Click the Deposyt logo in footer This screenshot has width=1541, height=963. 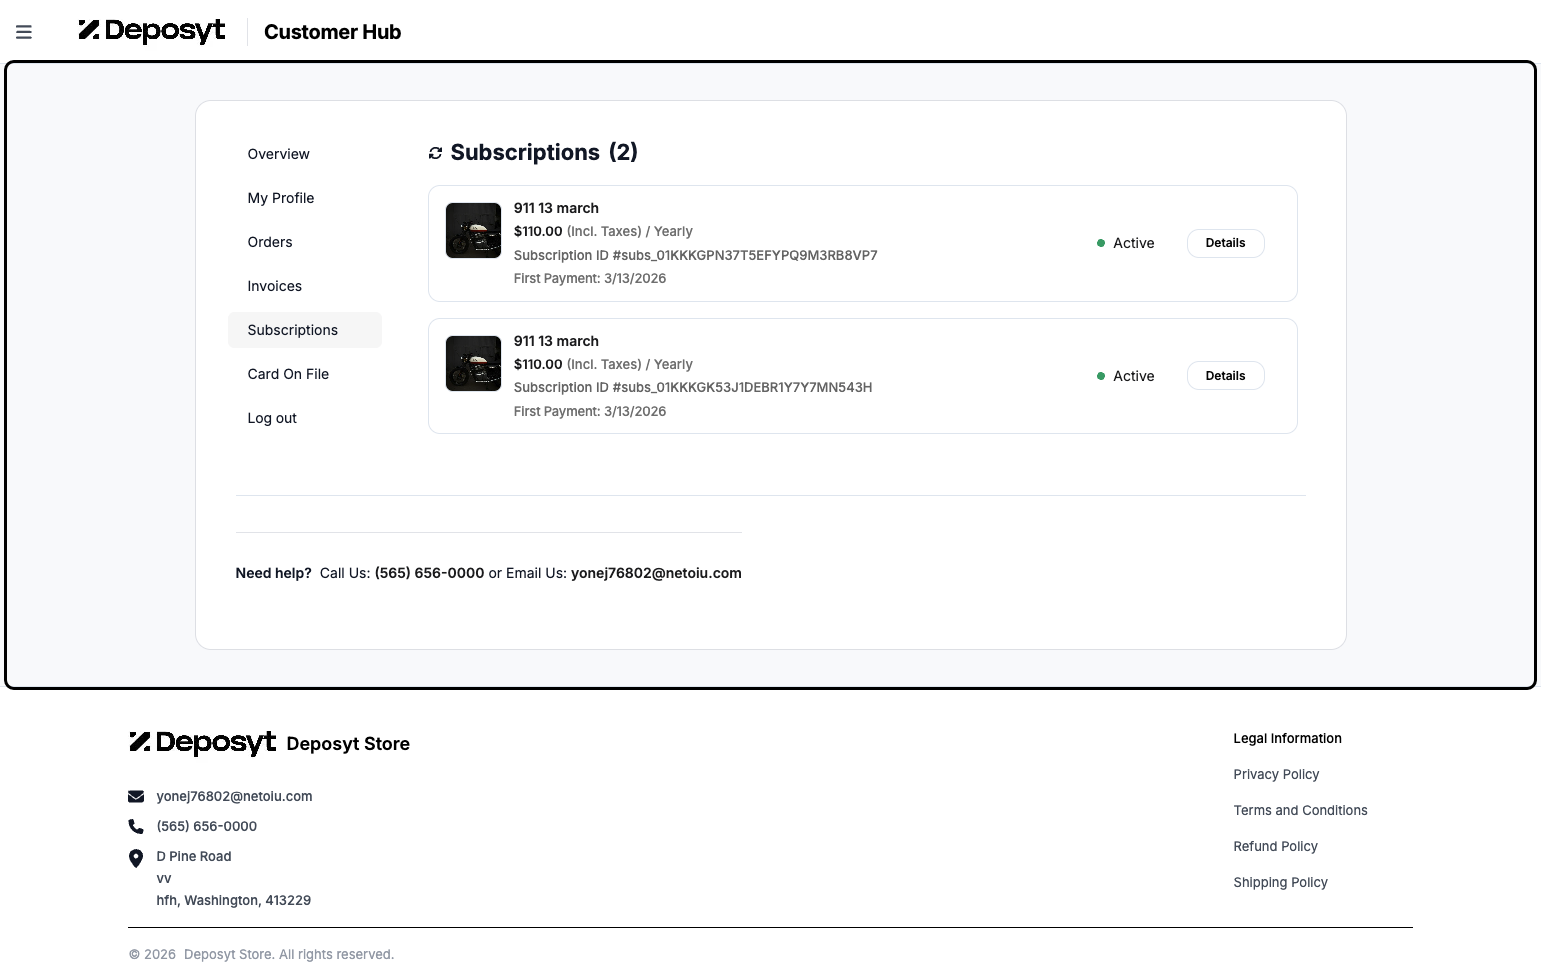click(x=202, y=743)
